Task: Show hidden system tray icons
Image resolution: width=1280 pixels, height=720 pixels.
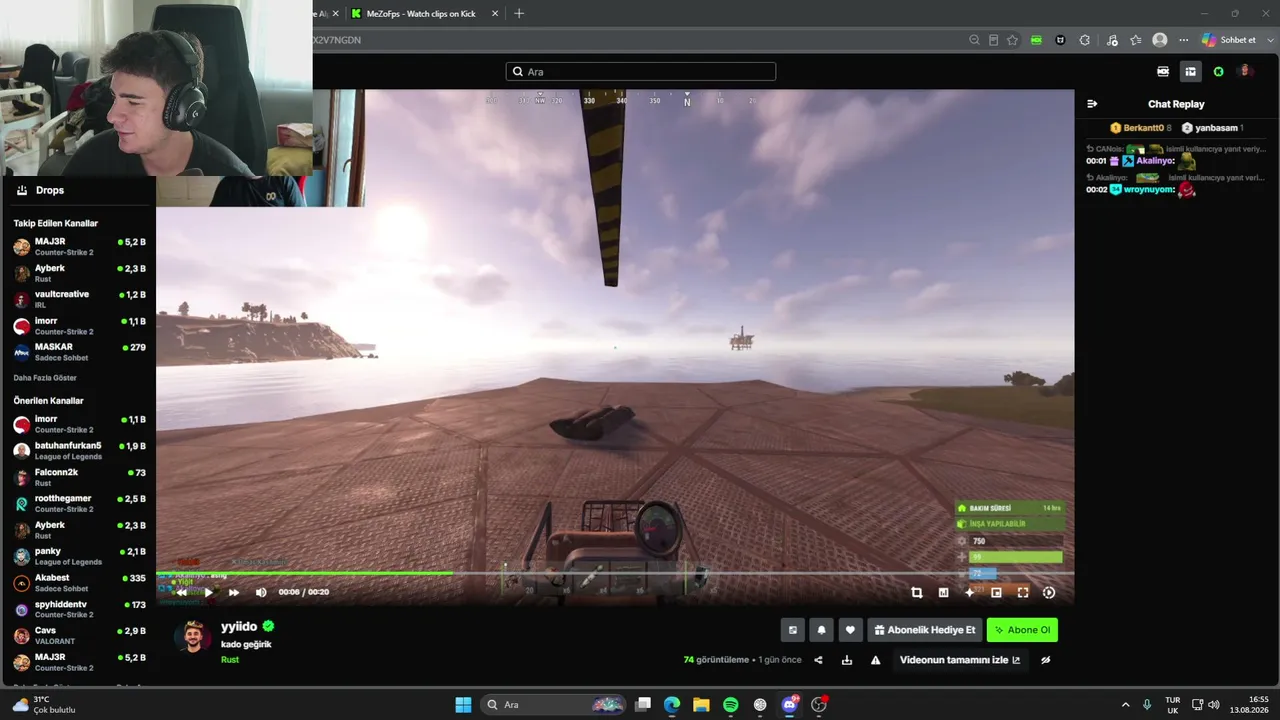Action: [x=1125, y=705]
